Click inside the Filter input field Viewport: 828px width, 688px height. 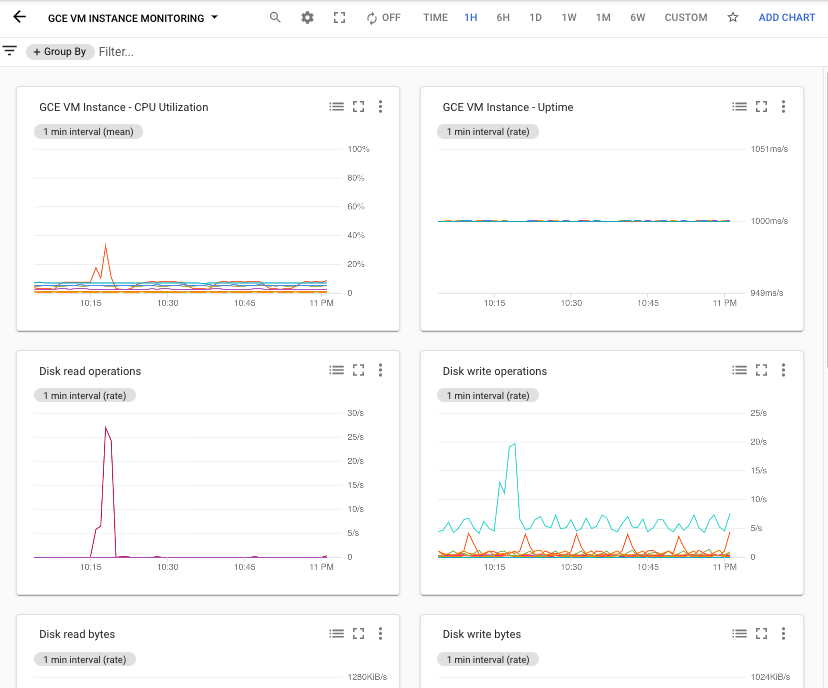[130, 50]
